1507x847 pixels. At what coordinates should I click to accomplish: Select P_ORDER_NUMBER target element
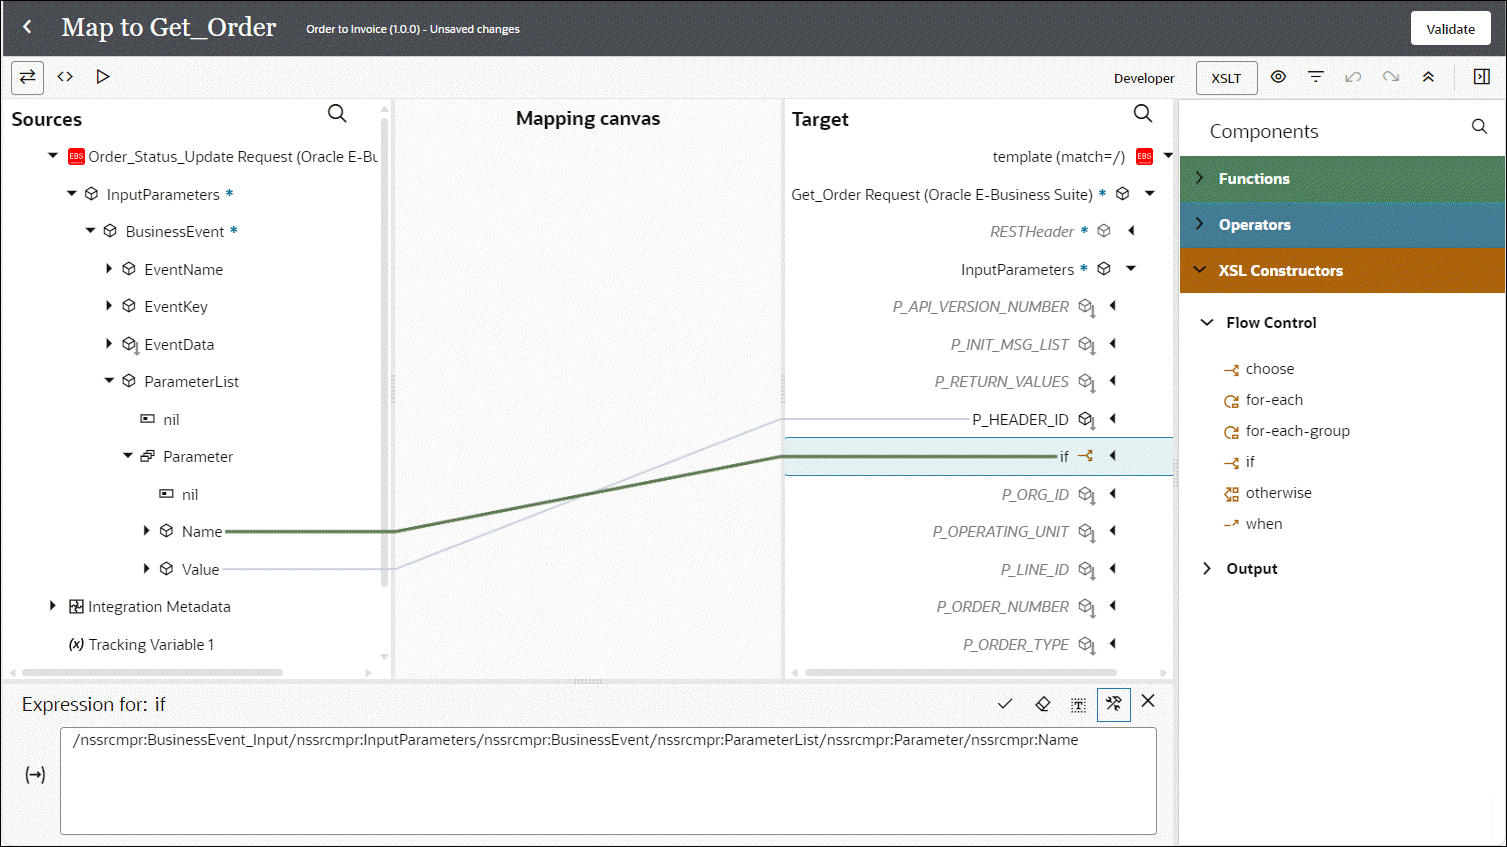click(x=1002, y=607)
